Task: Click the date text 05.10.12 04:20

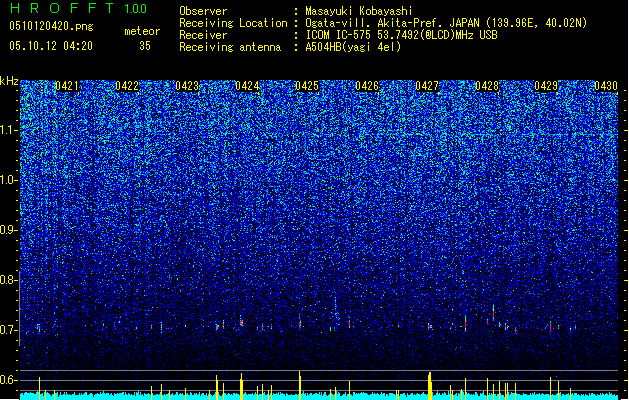Action: [x=51, y=46]
